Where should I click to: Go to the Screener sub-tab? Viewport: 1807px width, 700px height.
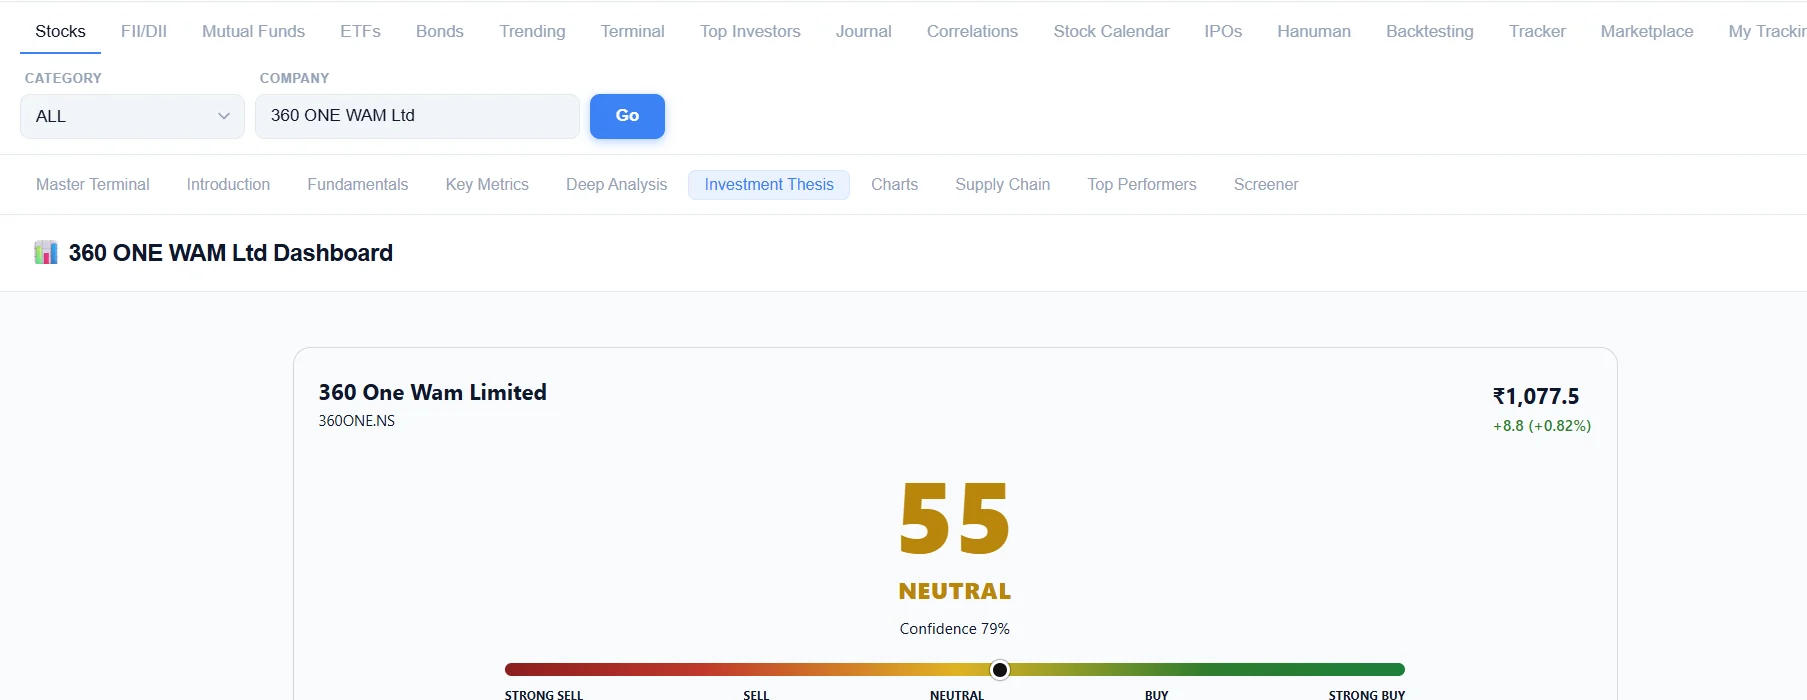(1266, 185)
